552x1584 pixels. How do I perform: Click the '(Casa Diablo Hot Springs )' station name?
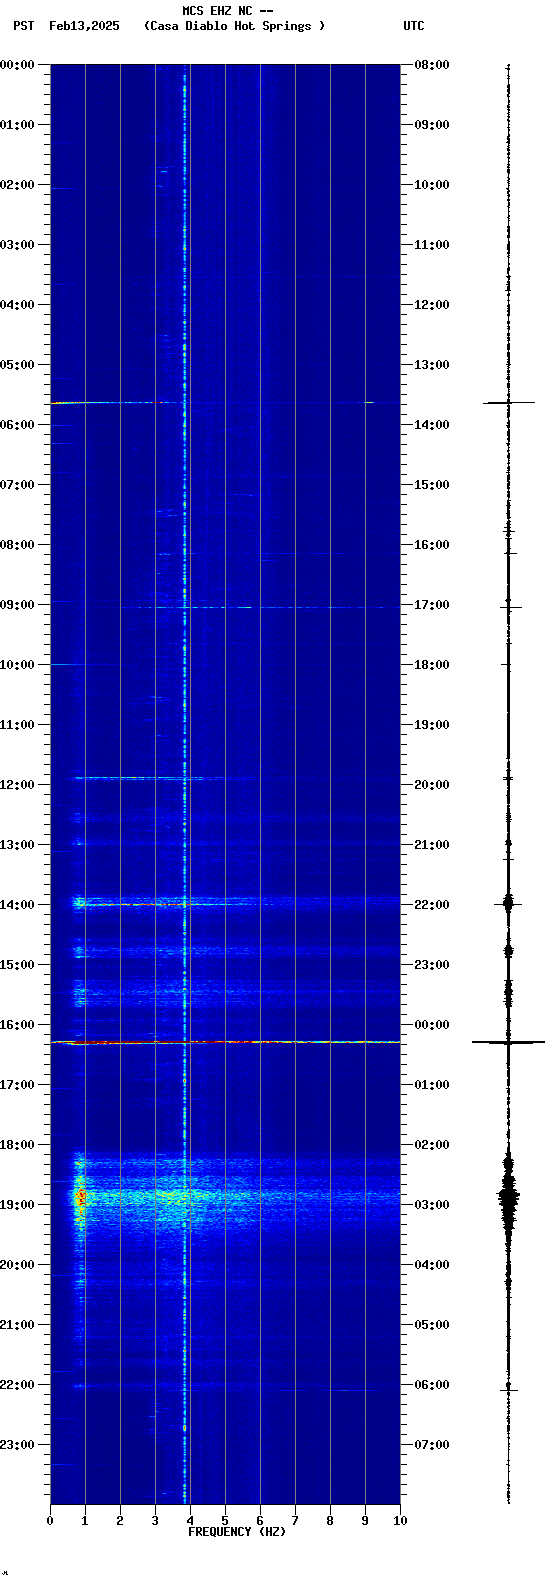[x=235, y=26]
